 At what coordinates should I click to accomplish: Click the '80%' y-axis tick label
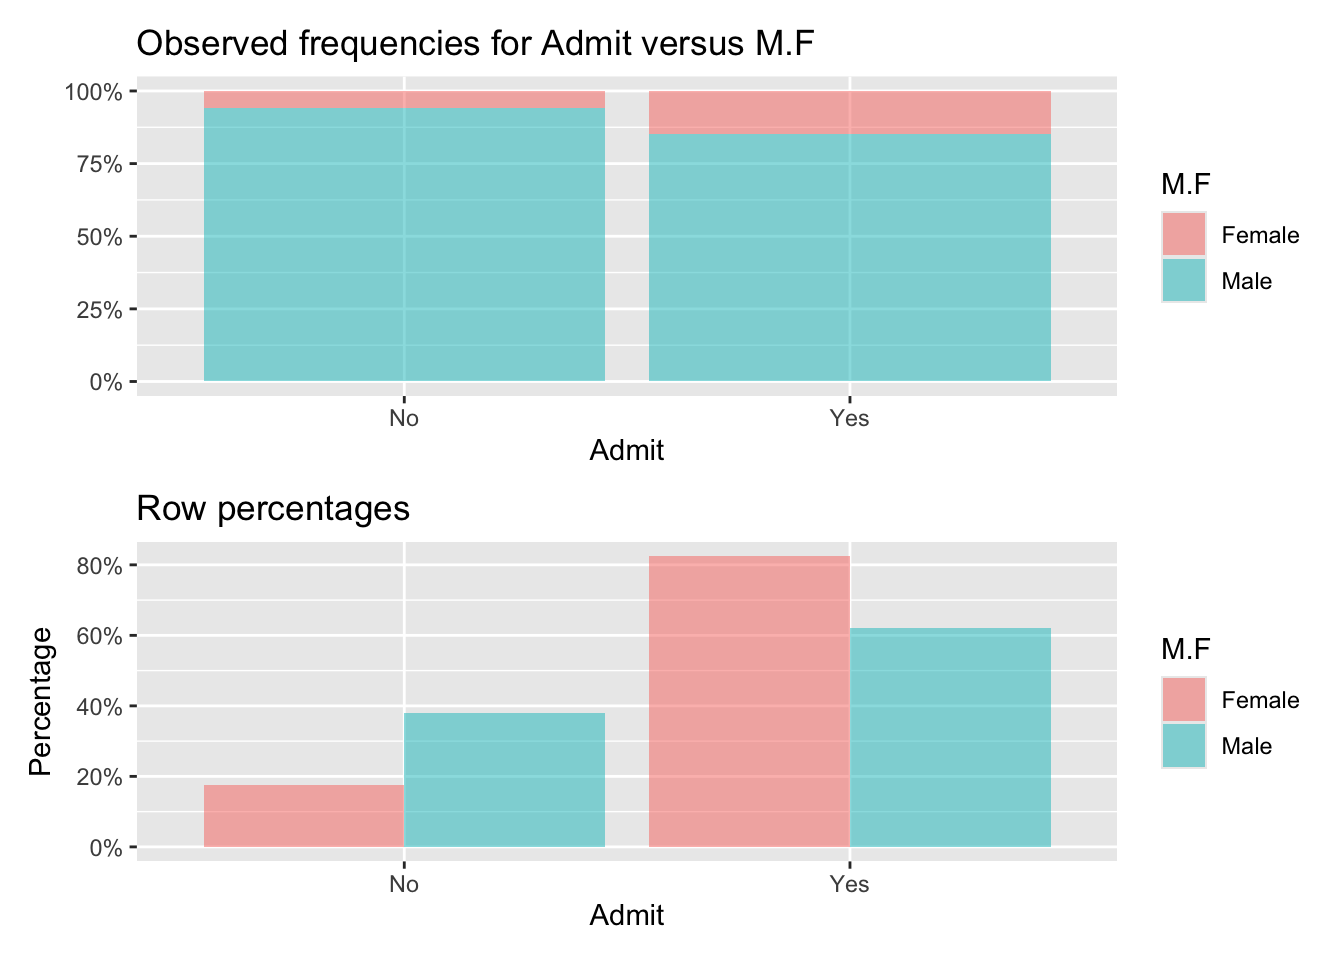click(x=99, y=566)
